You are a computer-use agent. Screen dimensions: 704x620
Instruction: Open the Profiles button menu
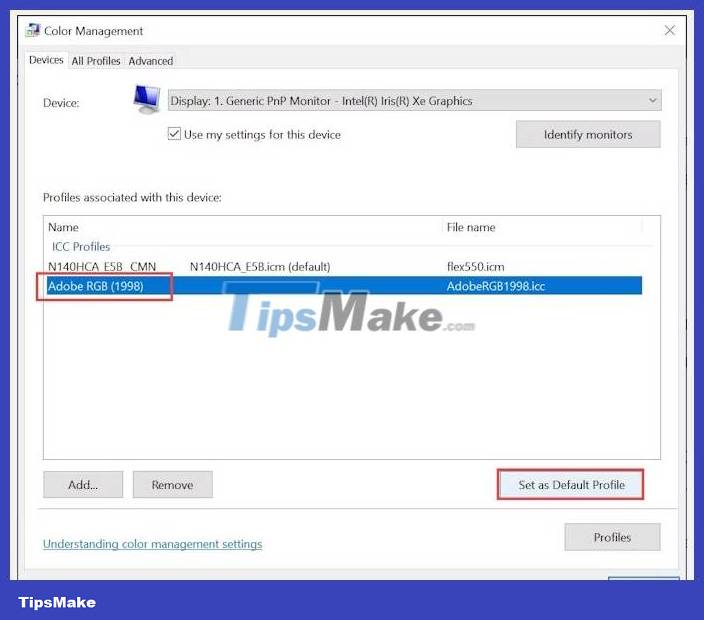click(612, 537)
